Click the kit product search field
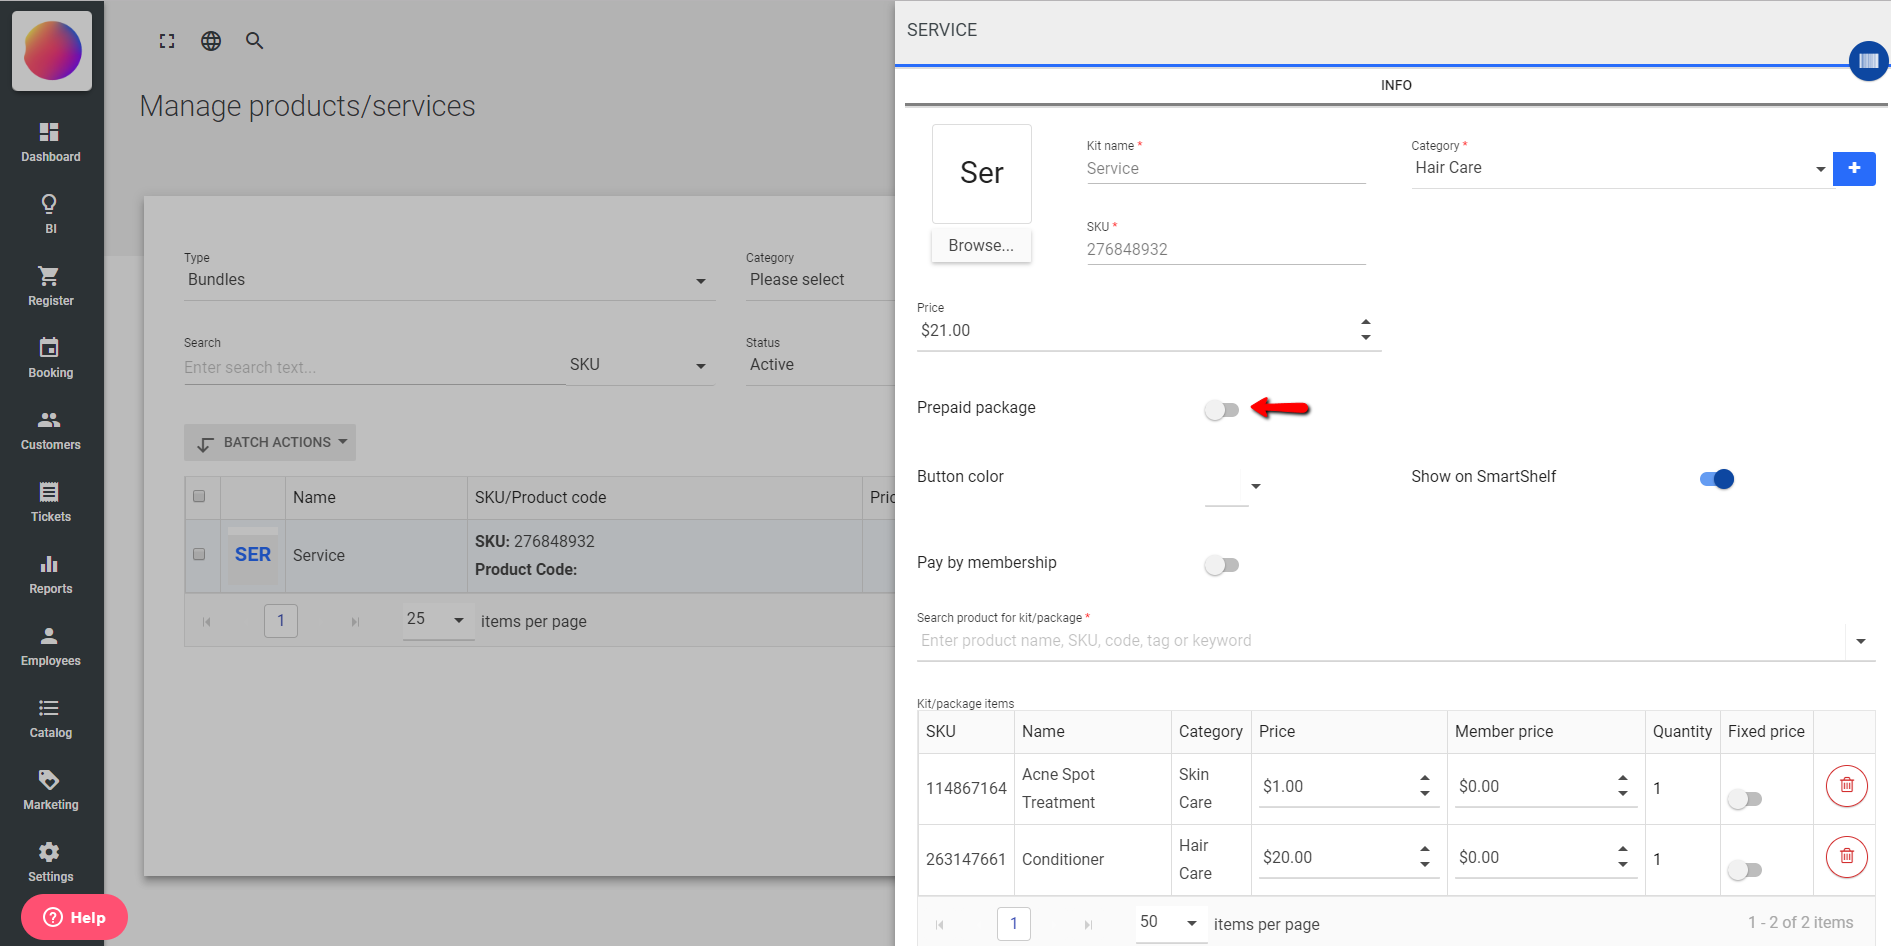1891x946 pixels. [1381, 641]
